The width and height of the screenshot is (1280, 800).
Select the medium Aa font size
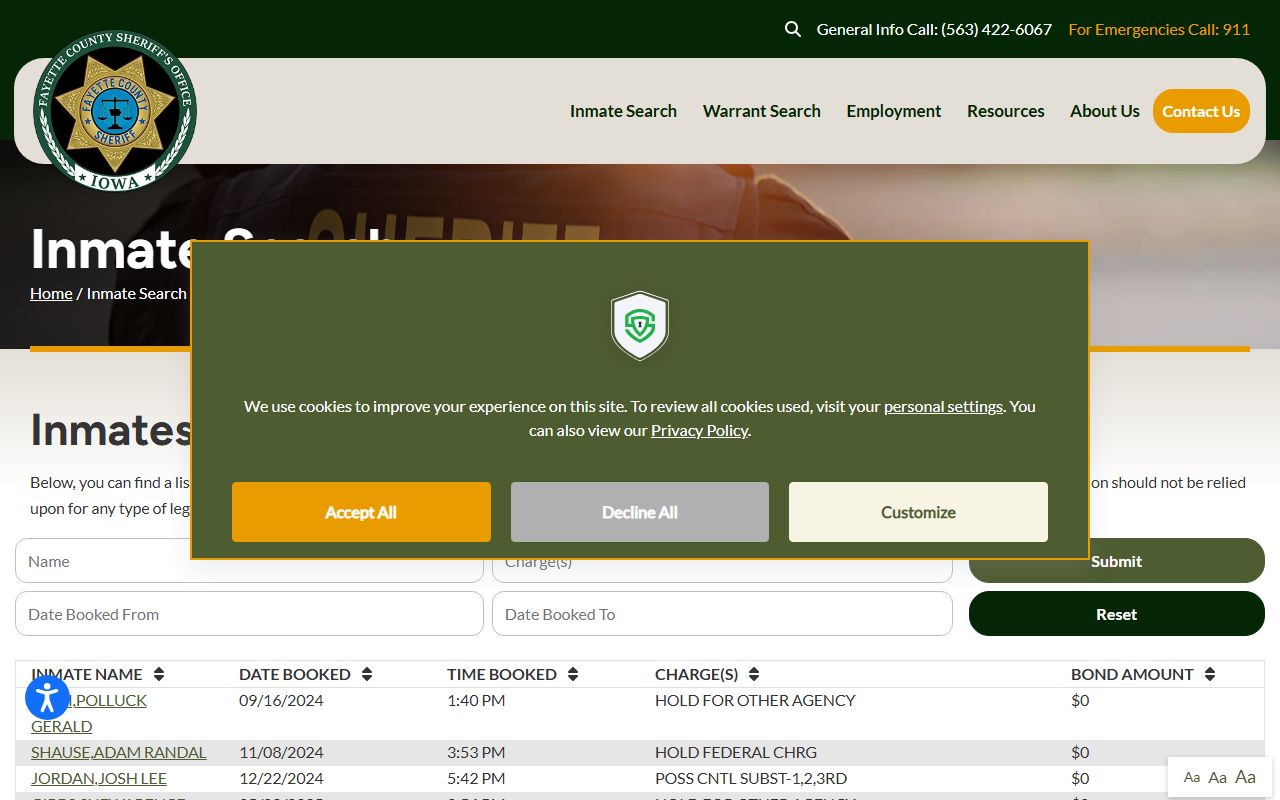[1217, 777]
